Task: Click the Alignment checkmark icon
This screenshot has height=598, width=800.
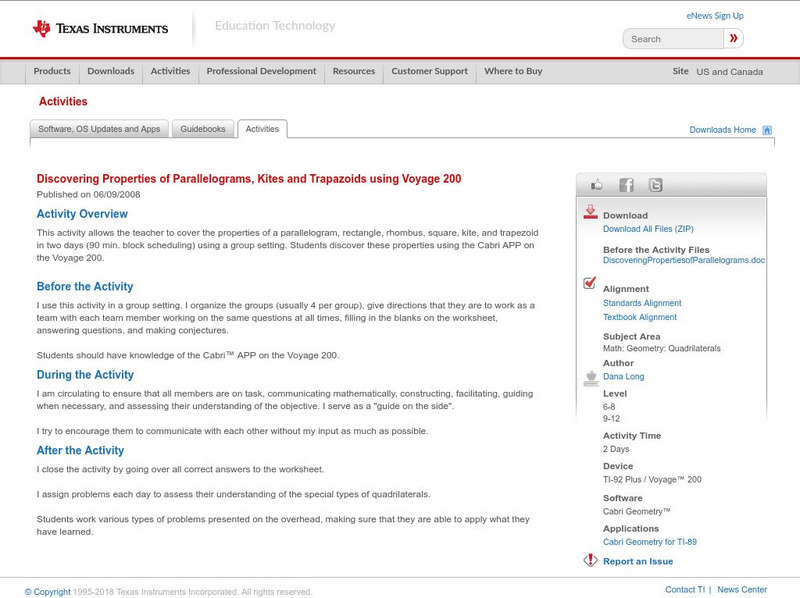Action: pos(589,283)
